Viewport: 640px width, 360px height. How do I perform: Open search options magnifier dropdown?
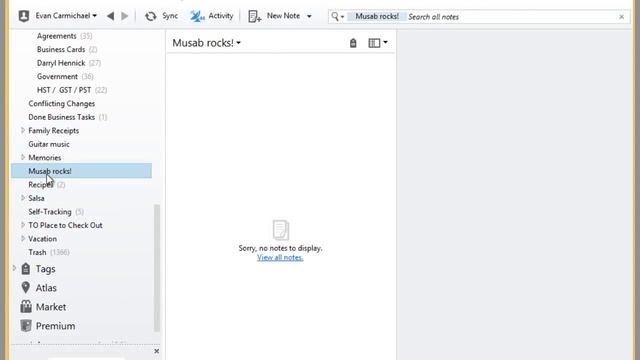[x=338, y=16]
